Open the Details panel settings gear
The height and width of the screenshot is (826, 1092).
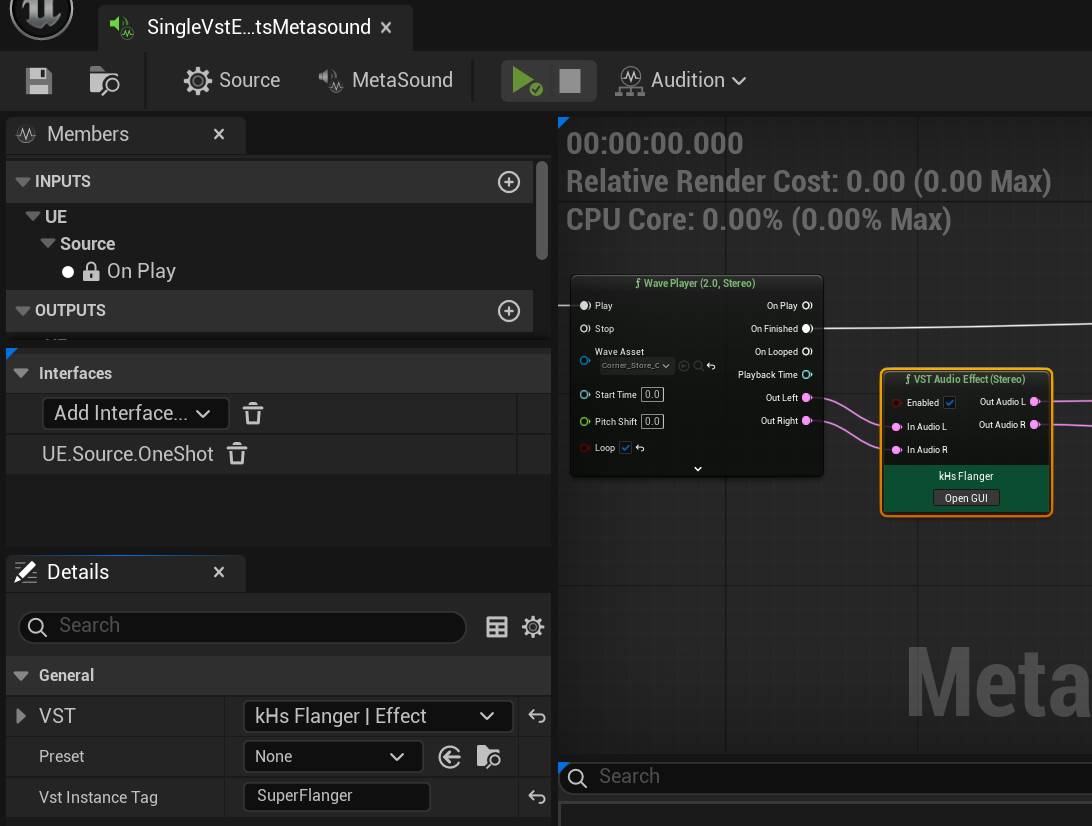tap(533, 627)
